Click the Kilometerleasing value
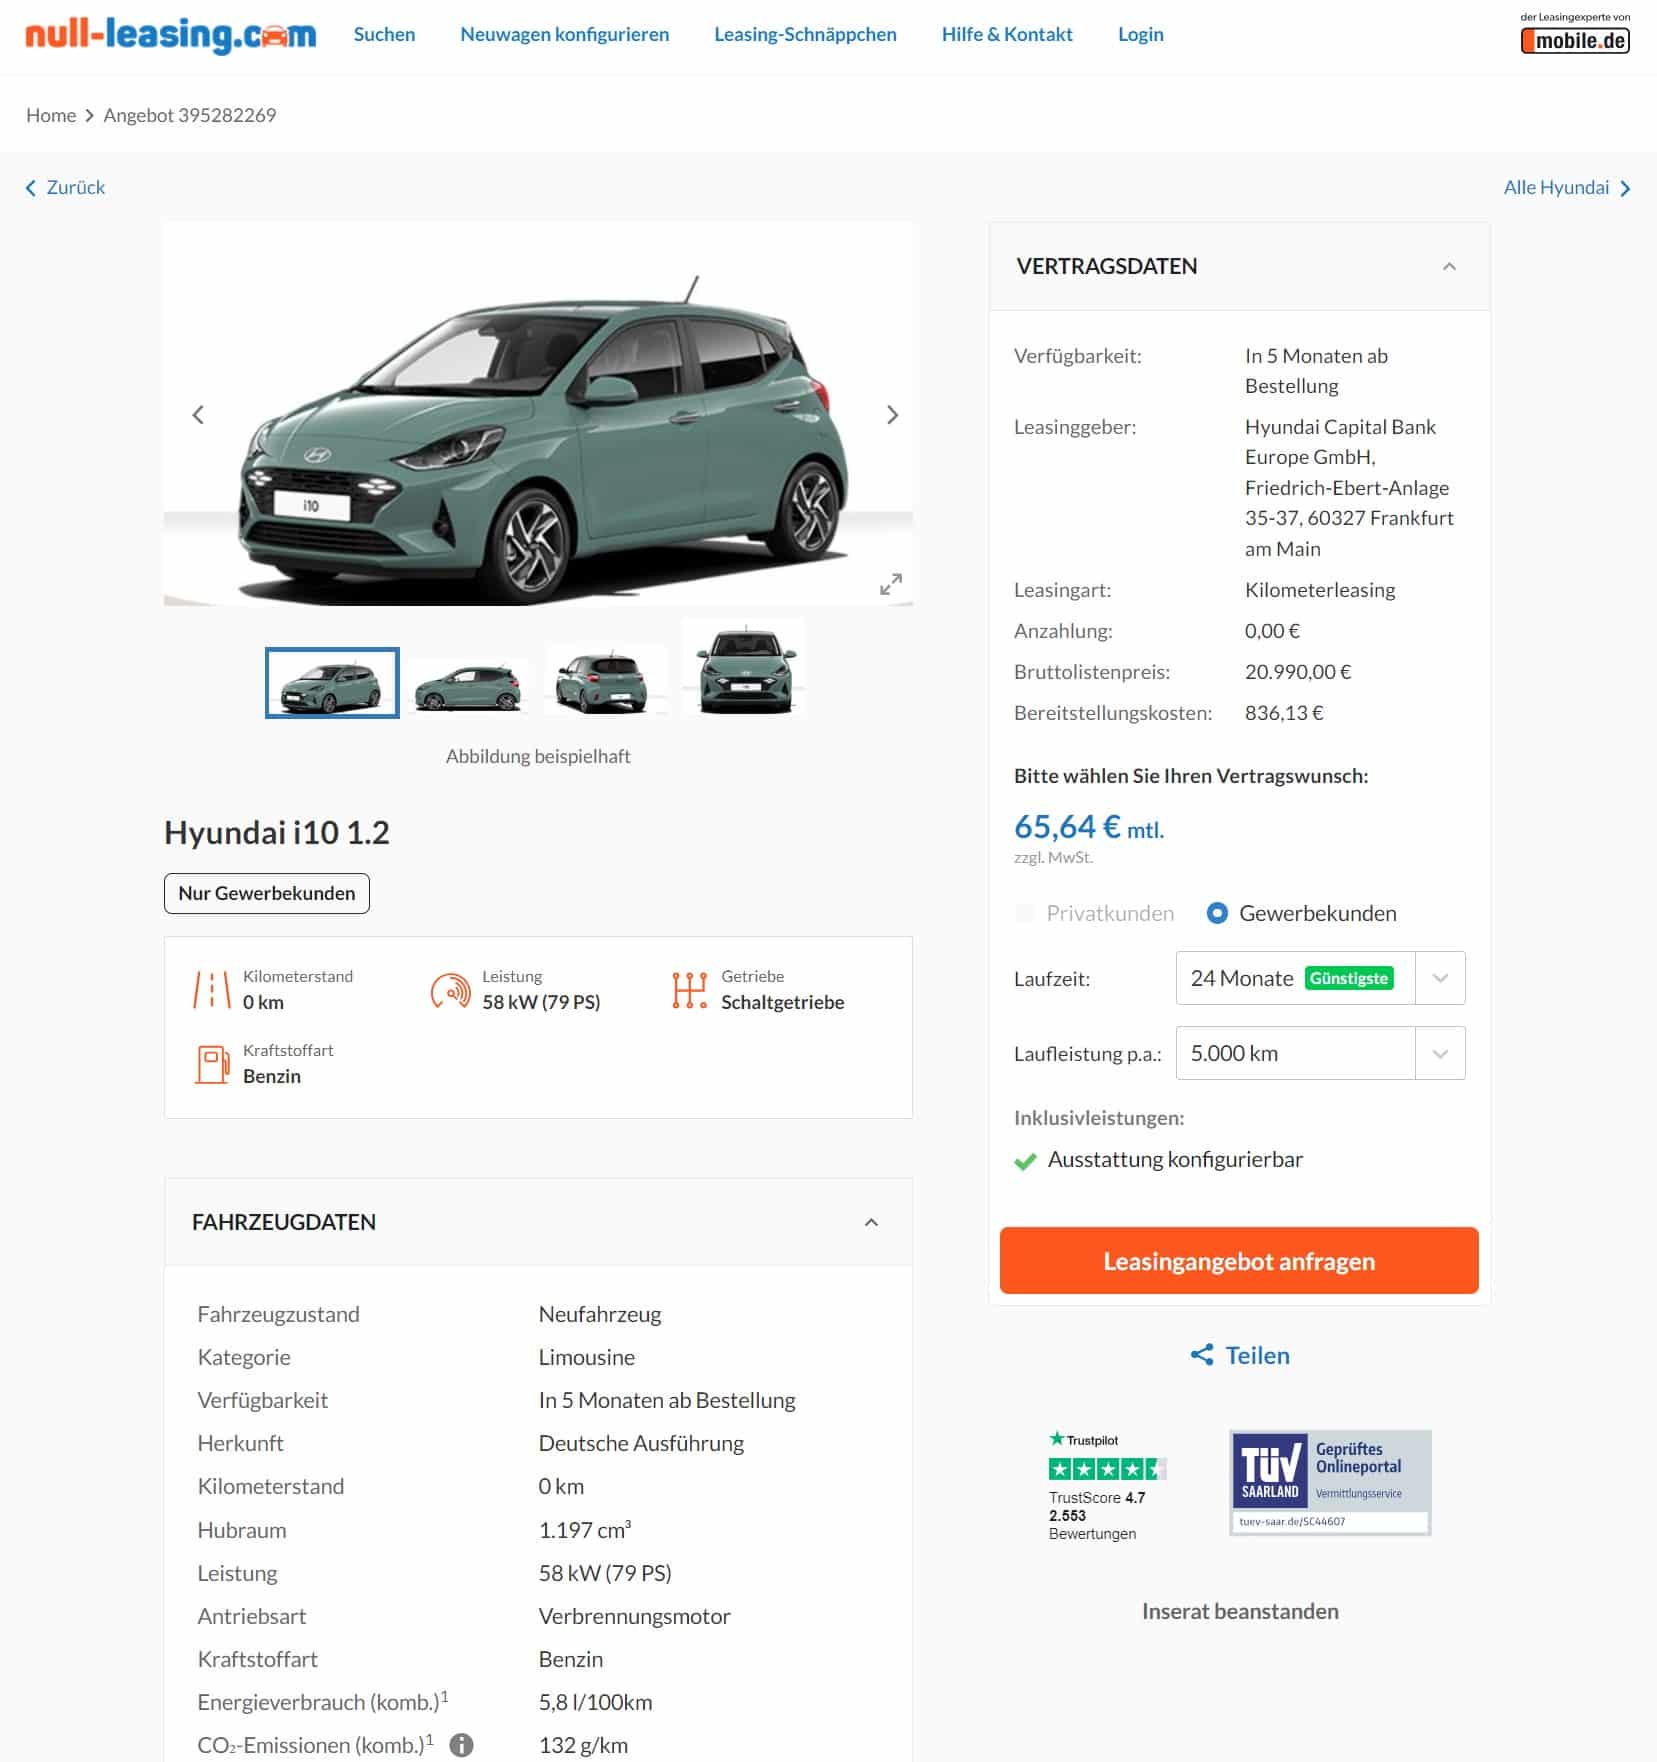The width and height of the screenshot is (1657, 1762). coord(1320,590)
